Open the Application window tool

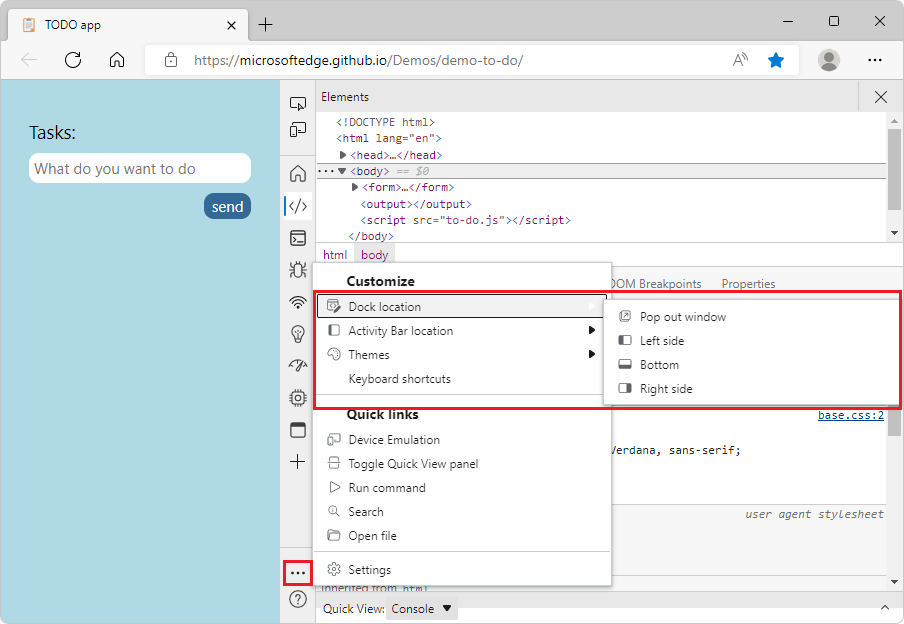pyautogui.click(x=297, y=430)
